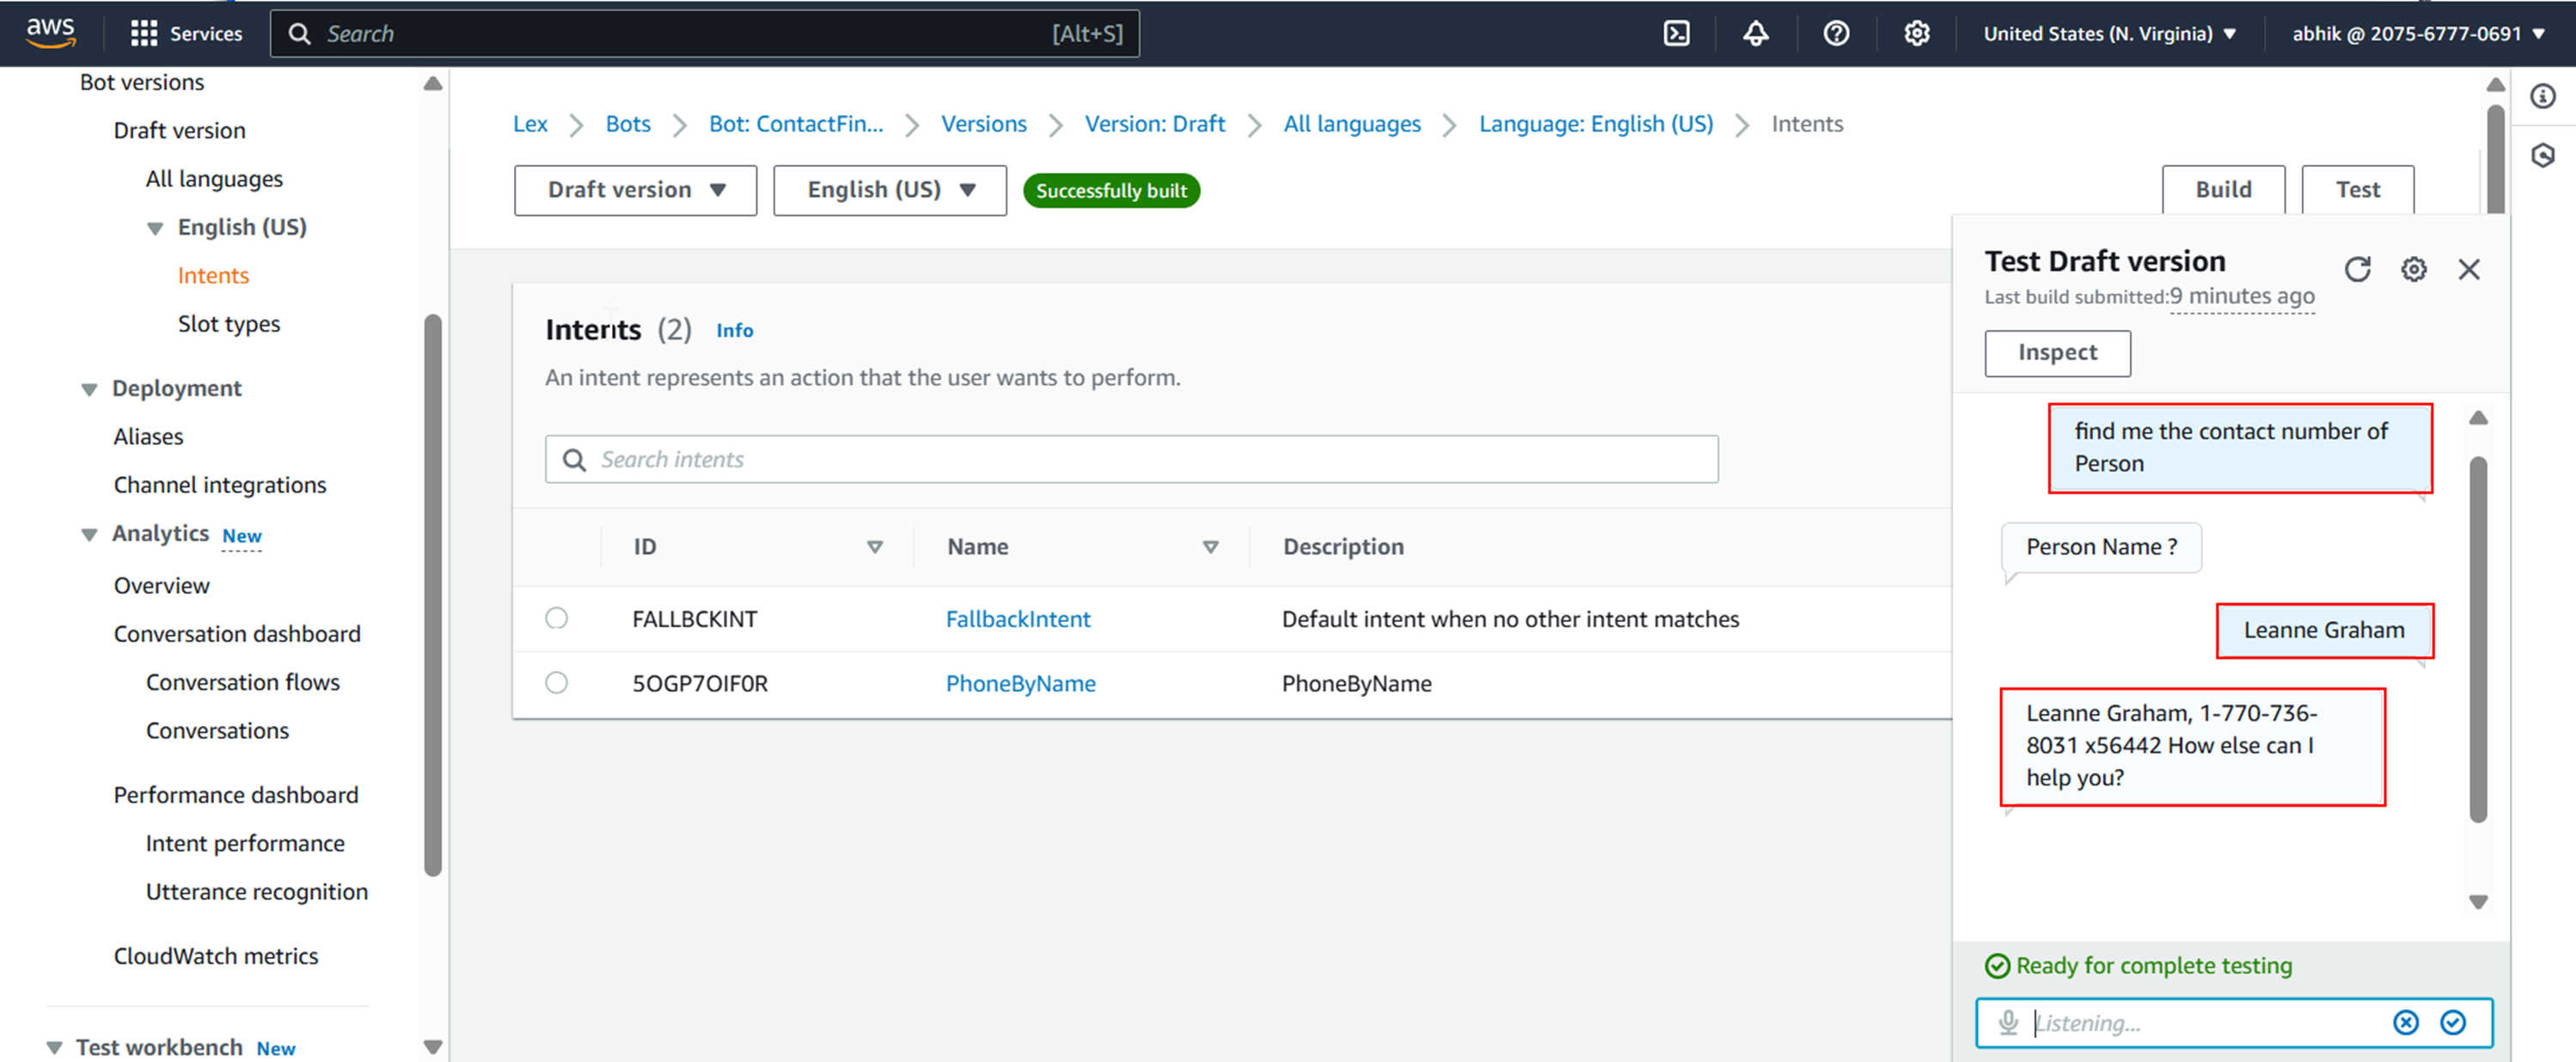
Task: Go to Version: Draft breadcrumb
Action: pos(1154,124)
